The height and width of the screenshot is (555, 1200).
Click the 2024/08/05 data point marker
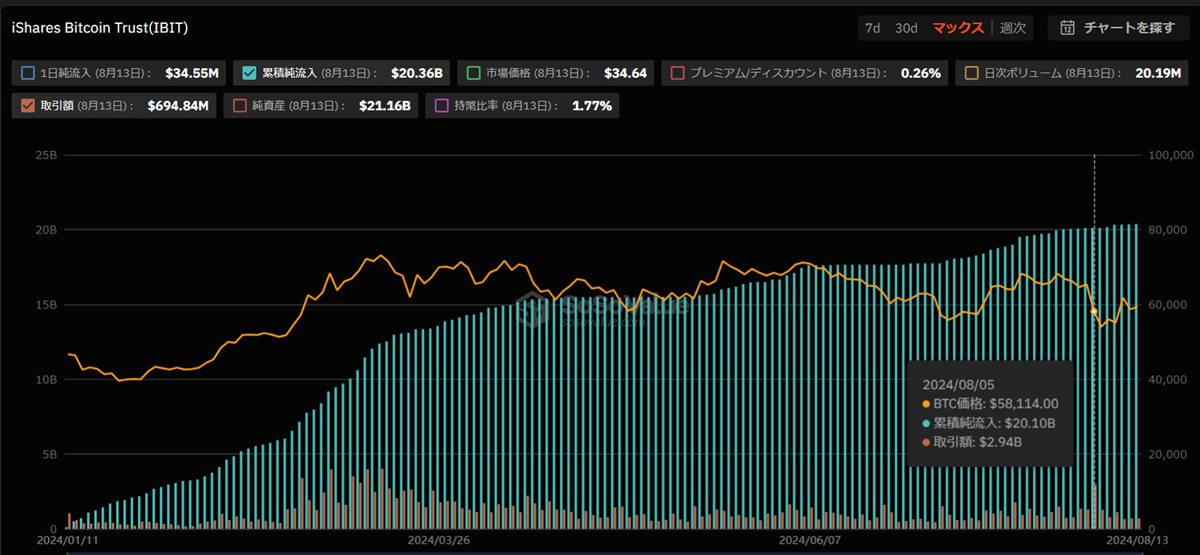1094,311
